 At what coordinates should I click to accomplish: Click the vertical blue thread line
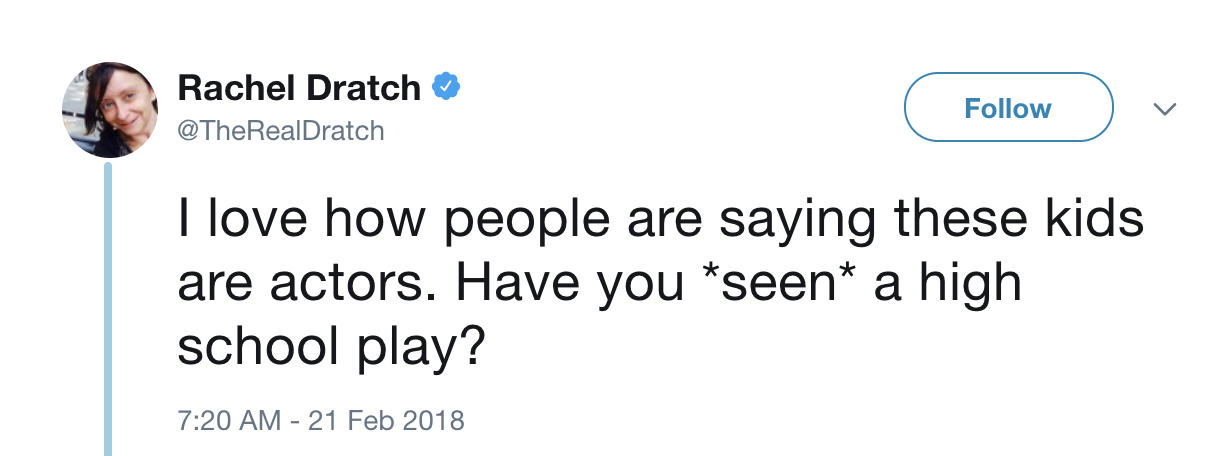[108, 310]
